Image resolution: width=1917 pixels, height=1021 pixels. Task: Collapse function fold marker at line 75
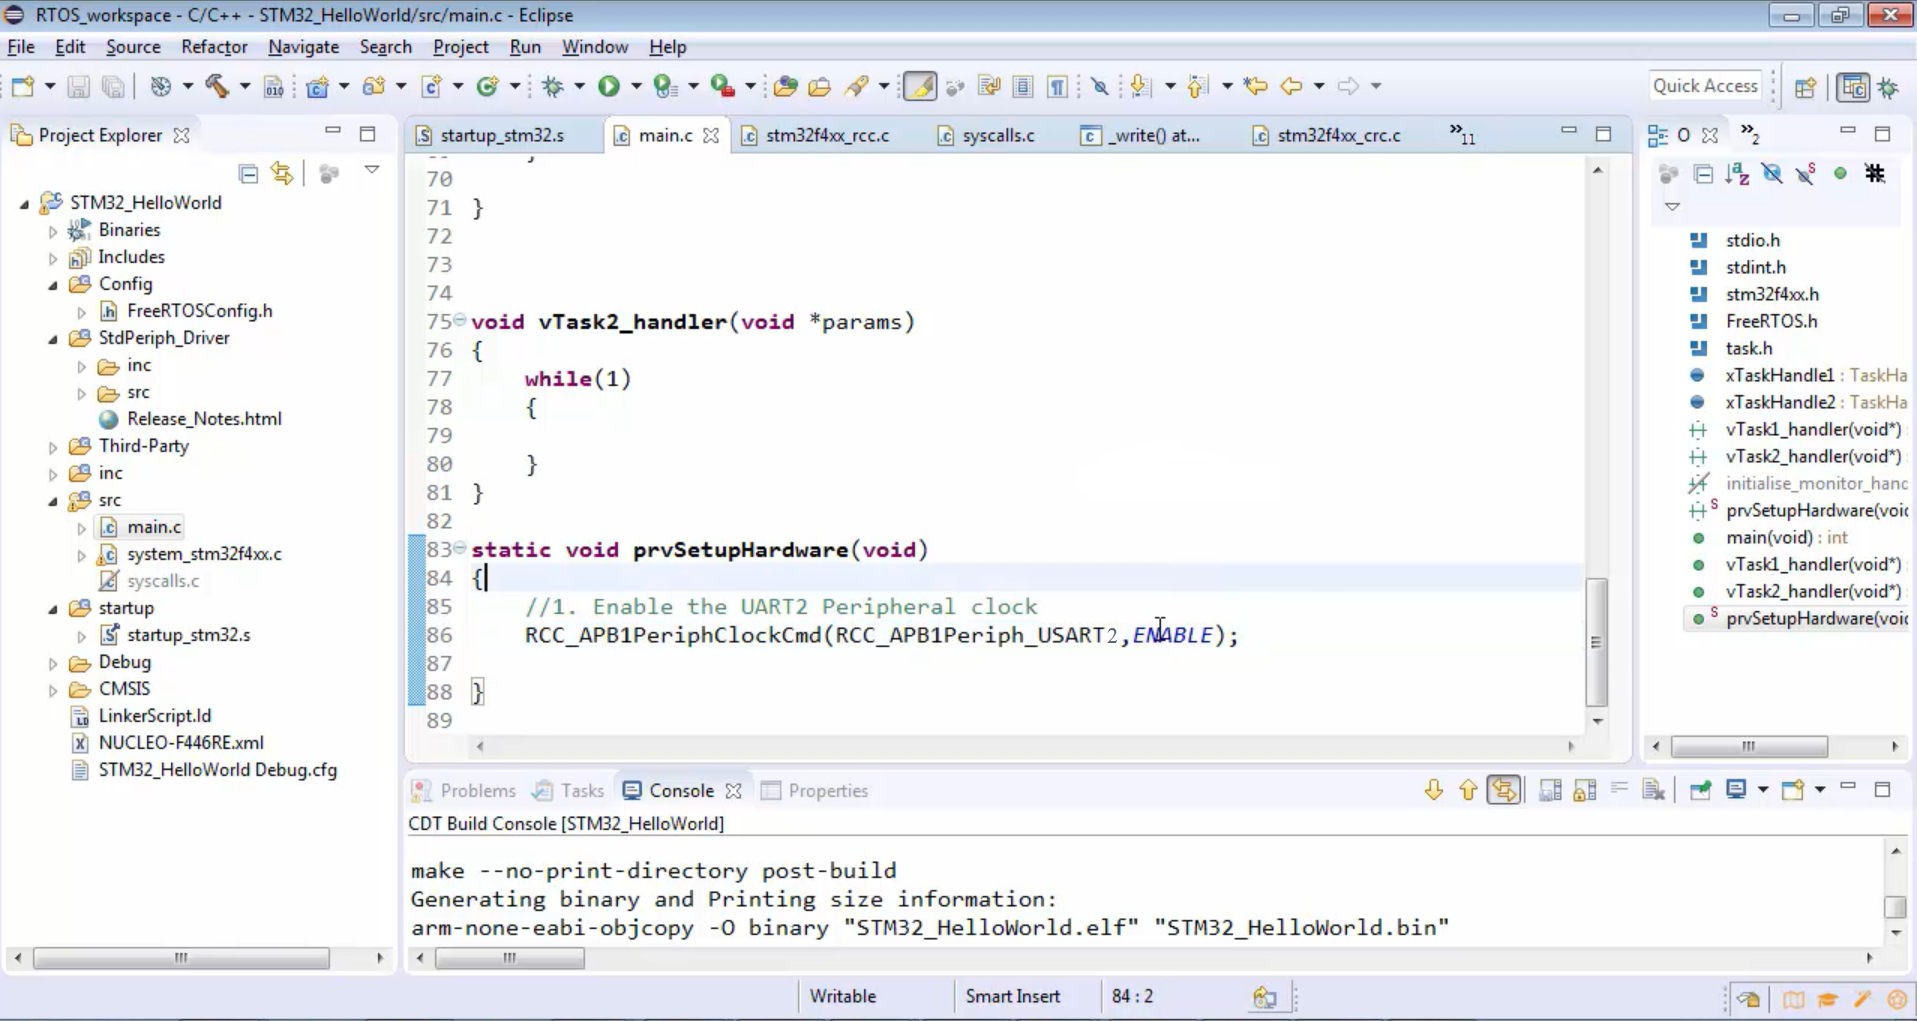(x=459, y=320)
